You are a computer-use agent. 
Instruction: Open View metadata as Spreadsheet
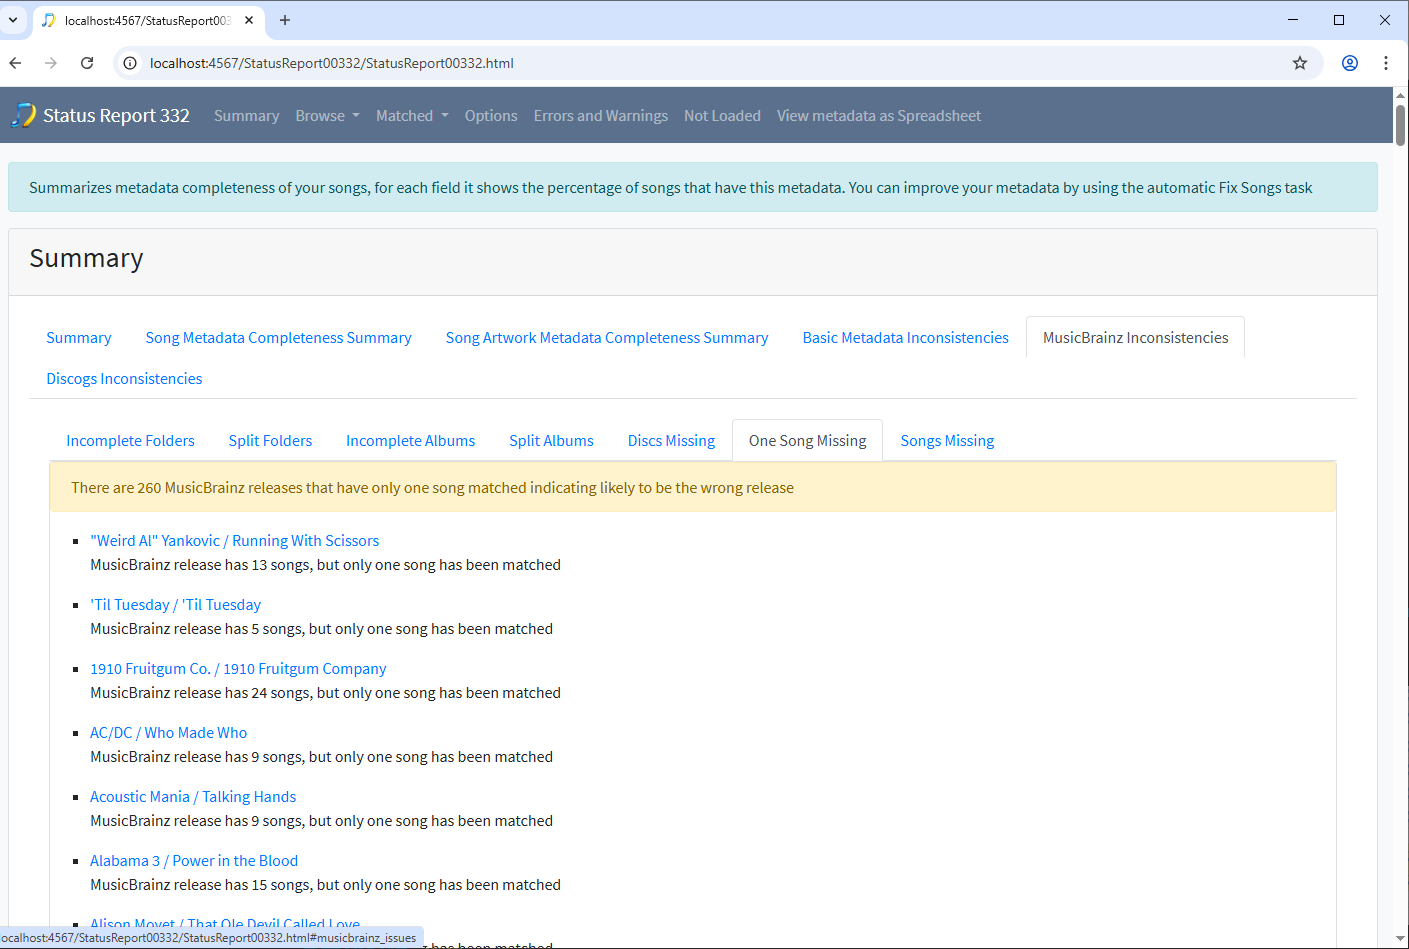(879, 116)
